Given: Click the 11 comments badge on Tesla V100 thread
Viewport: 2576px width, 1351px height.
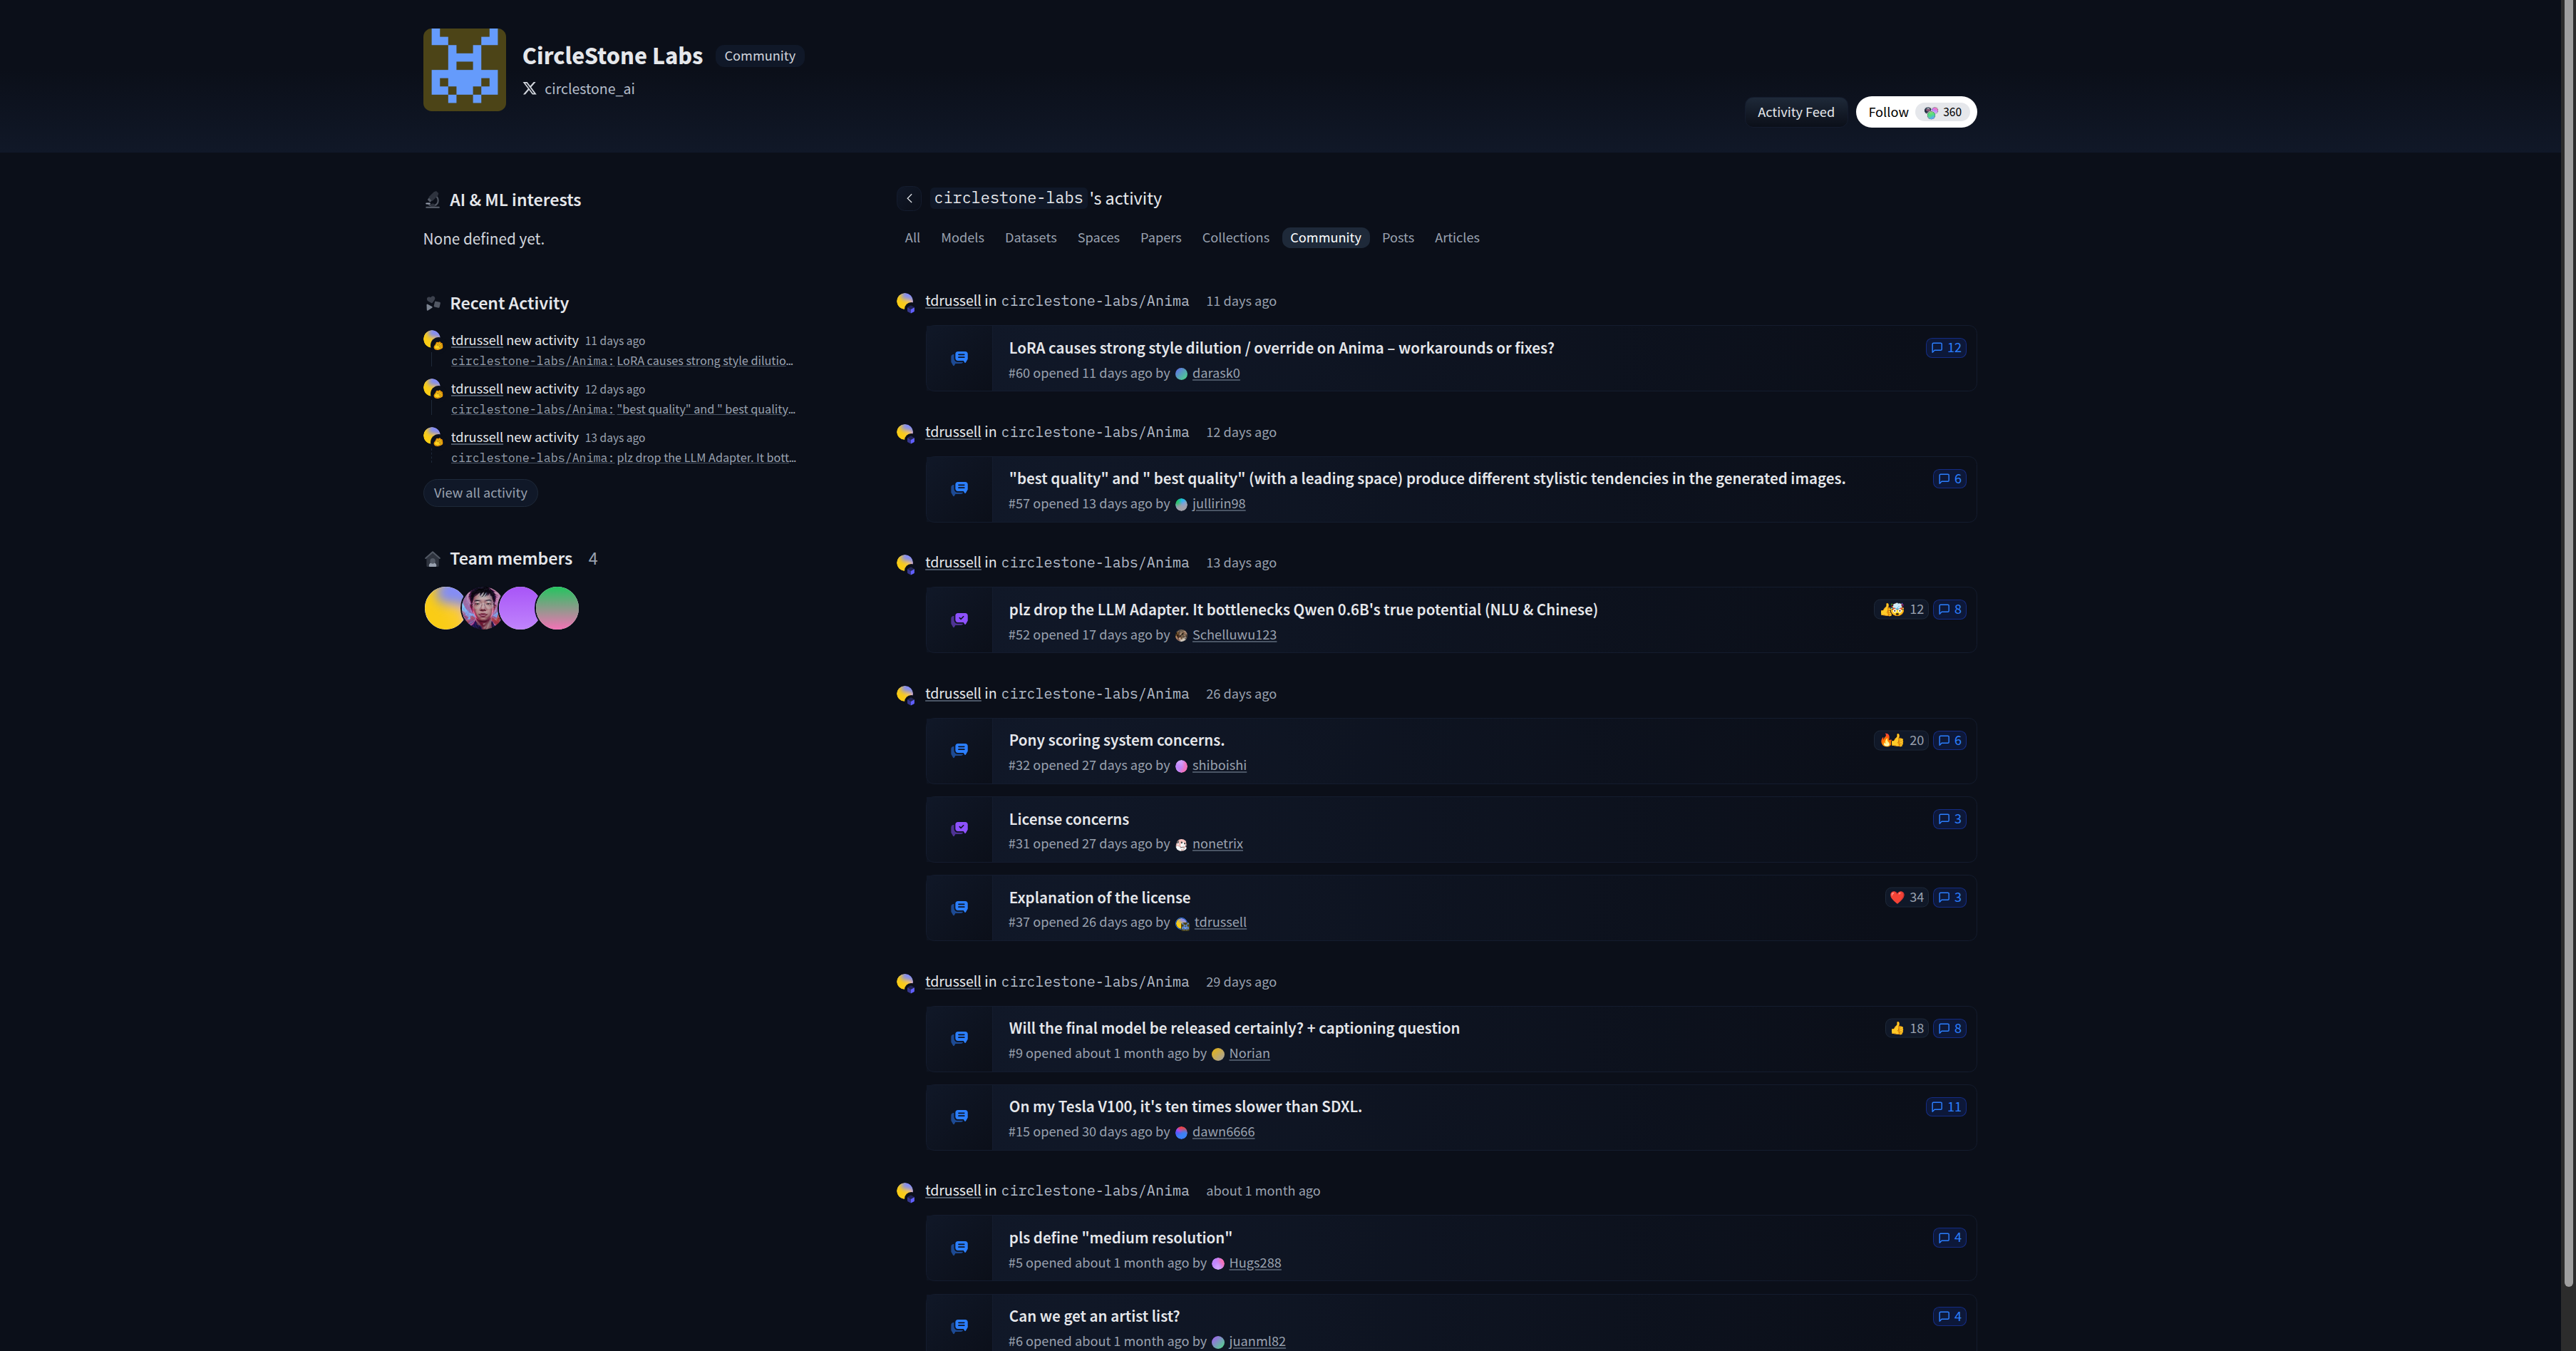Looking at the screenshot, I should click(x=1945, y=1107).
